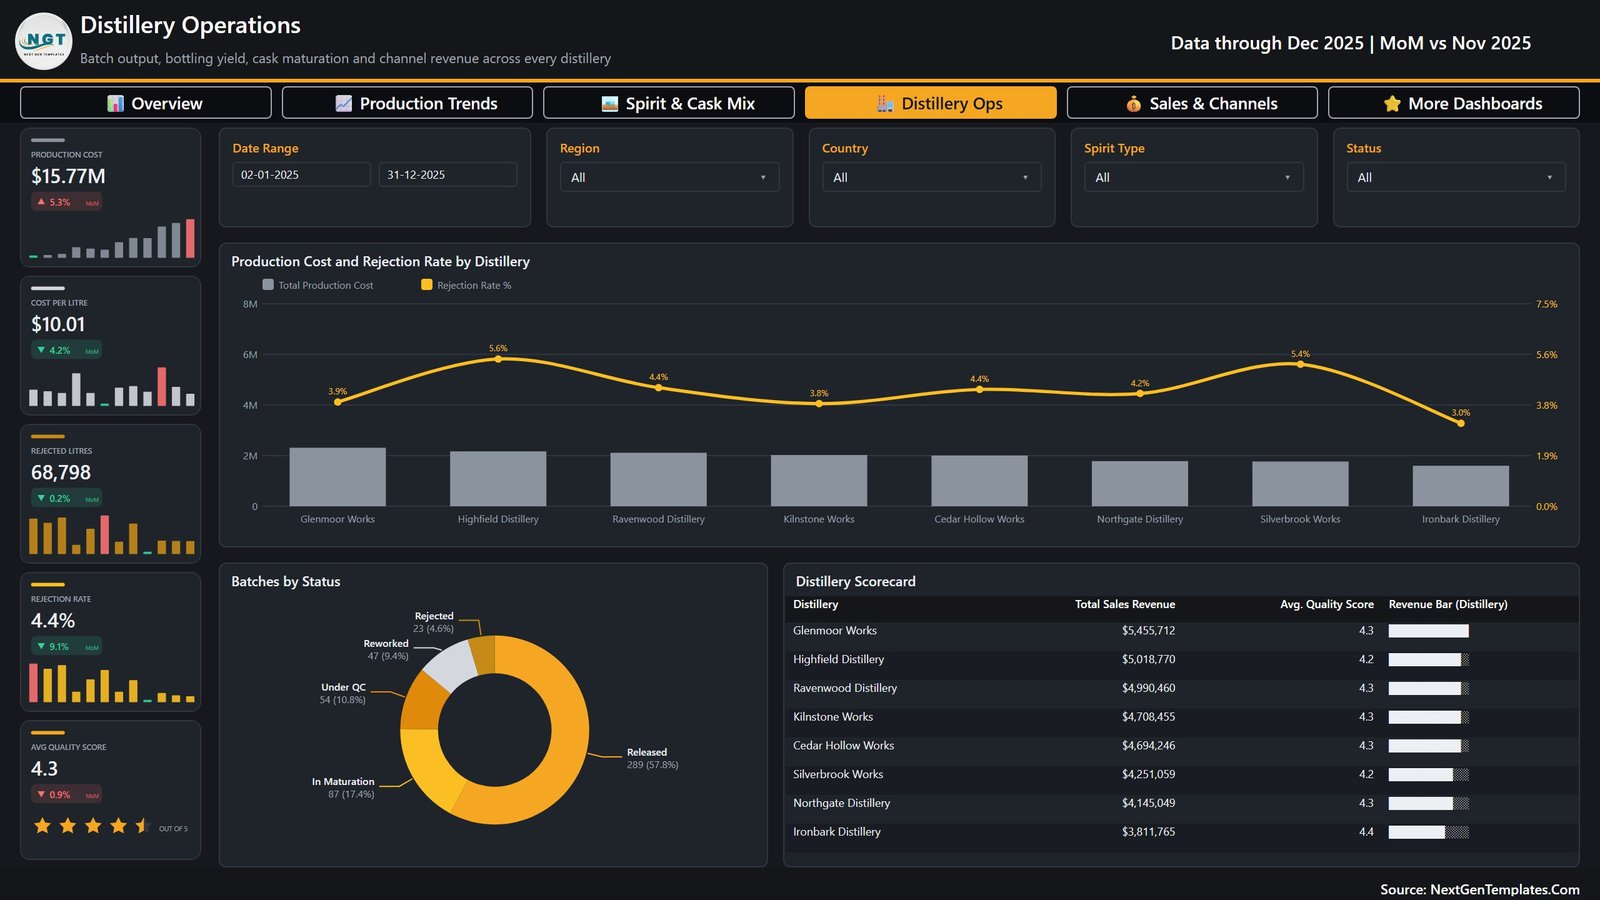Click the Production Cost red up-arrow indicator
Viewport: 1600px width, 900px height.
41,202
